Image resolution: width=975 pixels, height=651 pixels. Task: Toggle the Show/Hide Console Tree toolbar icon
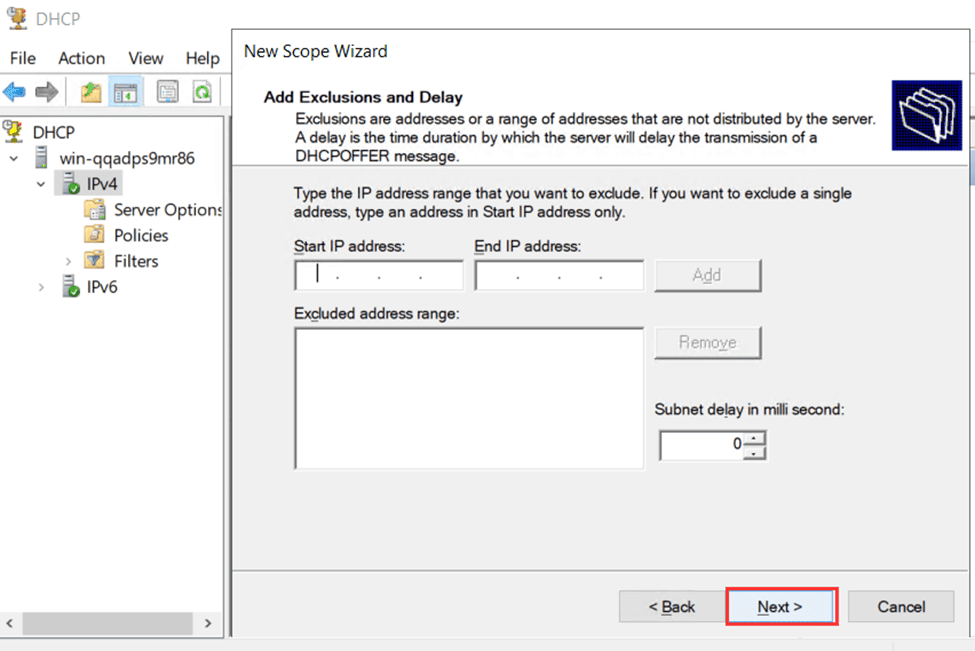(x=125, y=91)
